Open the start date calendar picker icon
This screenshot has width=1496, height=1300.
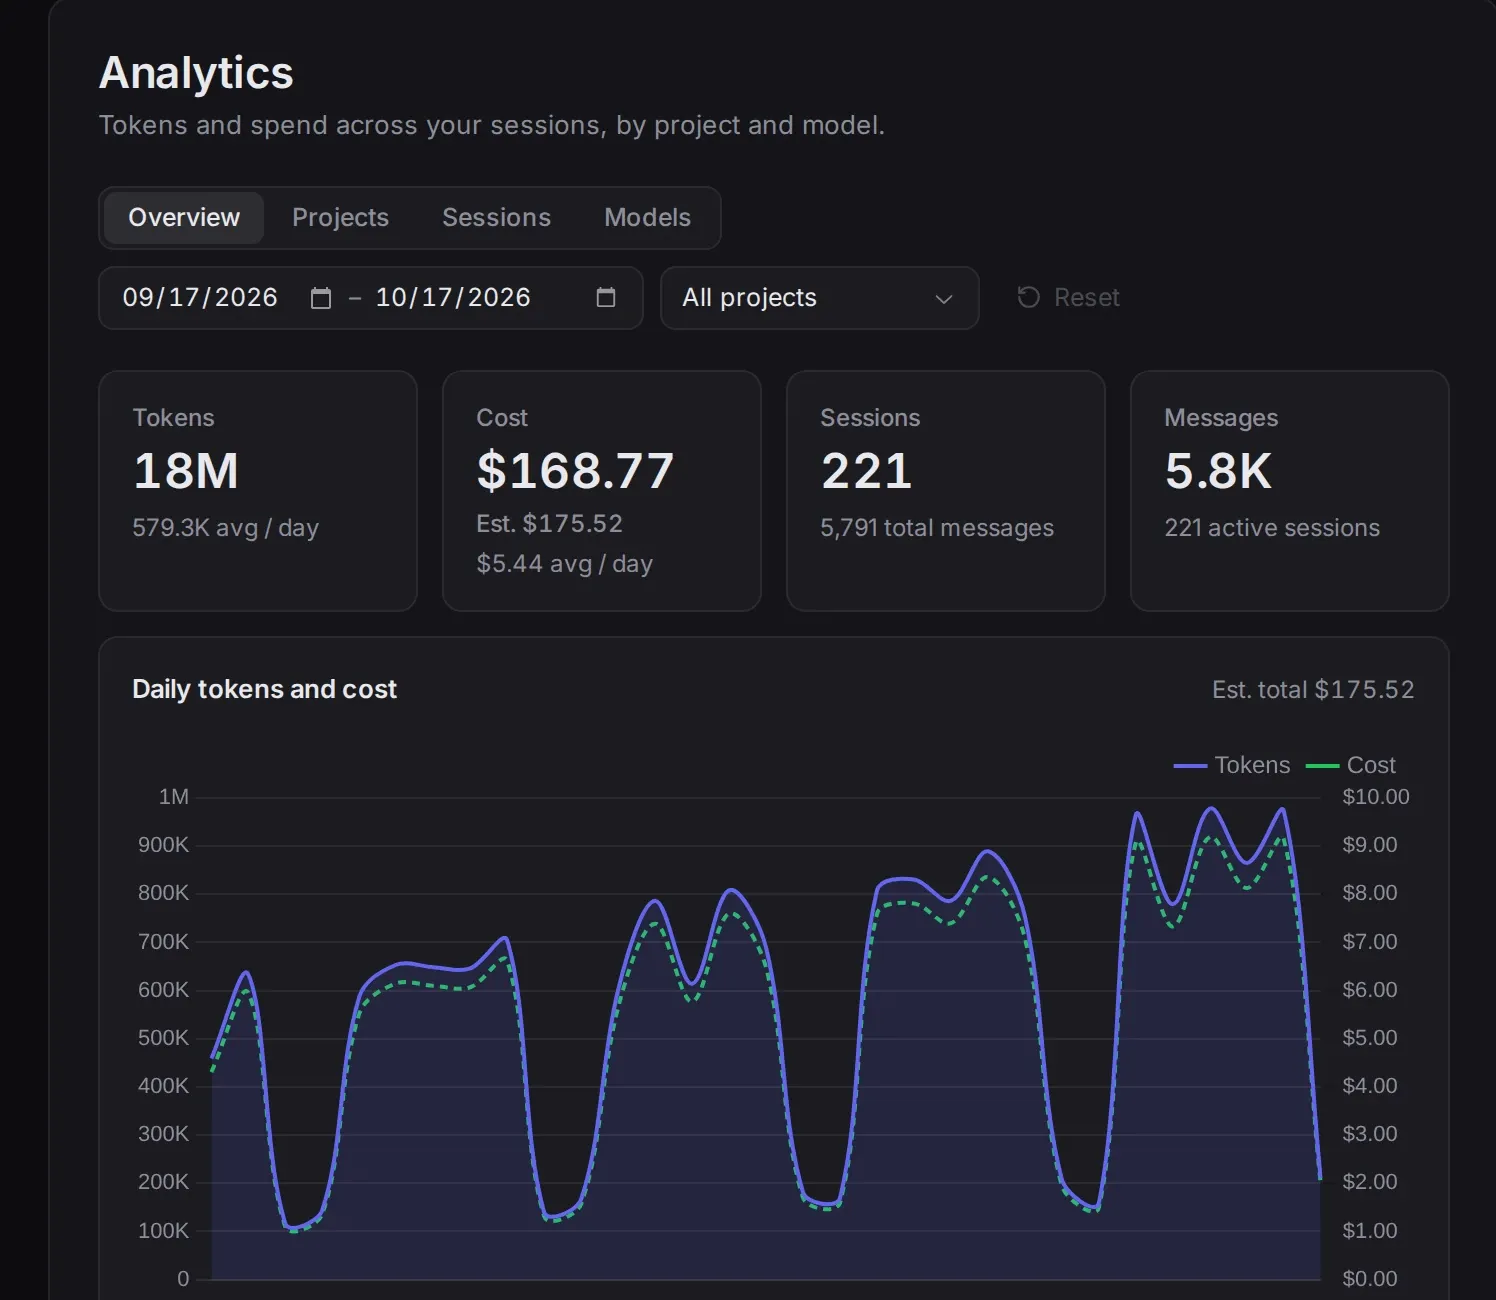tap(321, 298)
